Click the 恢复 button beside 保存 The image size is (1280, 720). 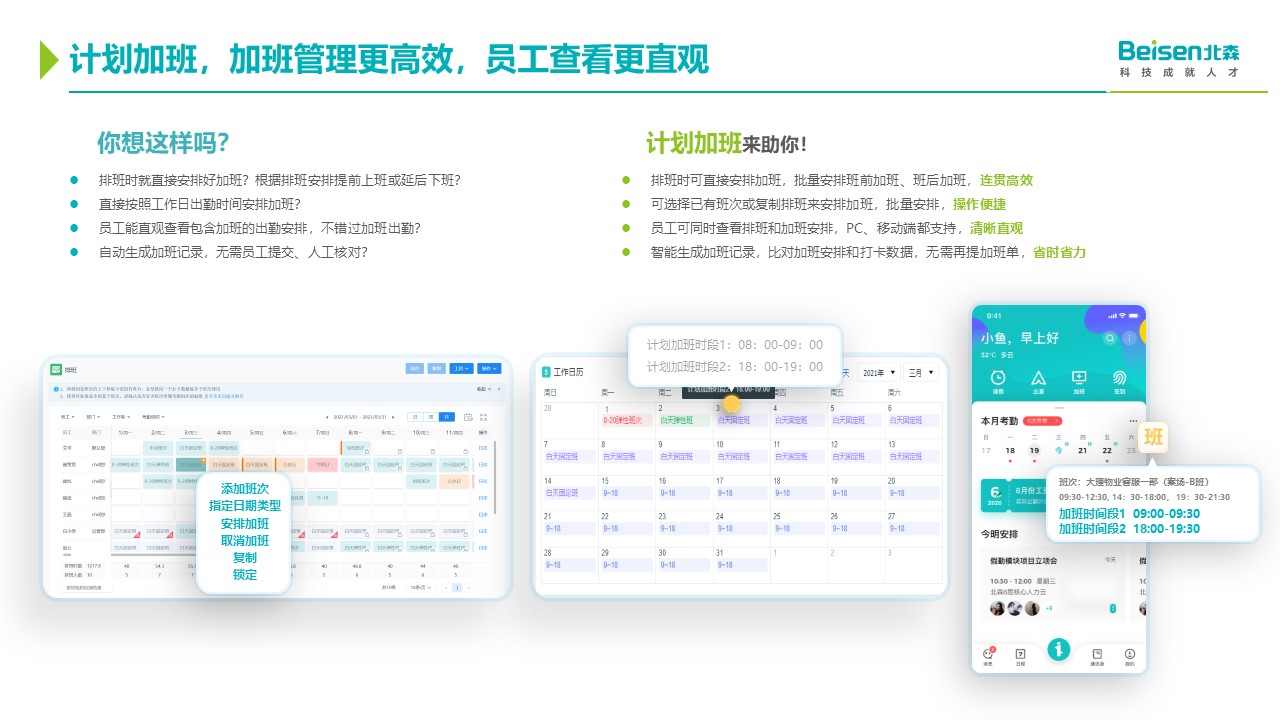pos(437,368)
